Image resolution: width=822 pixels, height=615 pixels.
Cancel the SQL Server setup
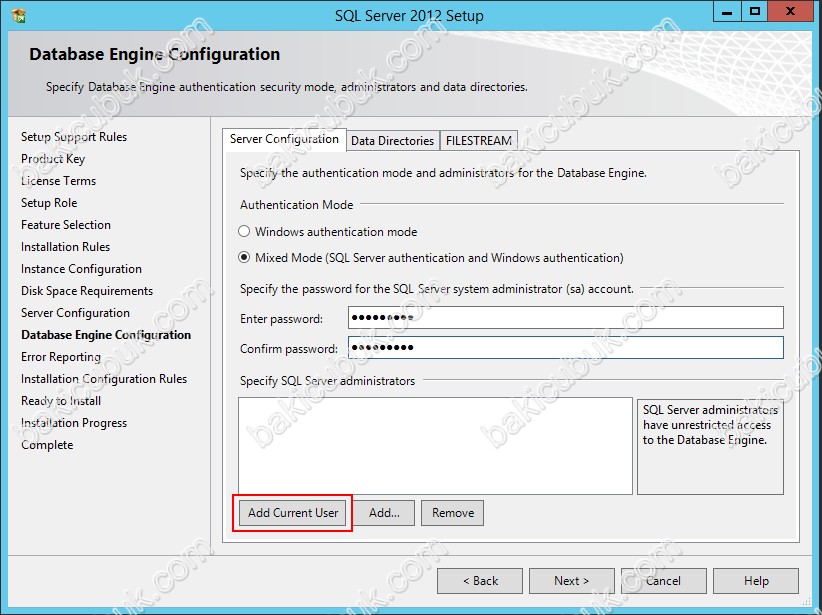tap(664, 581)
